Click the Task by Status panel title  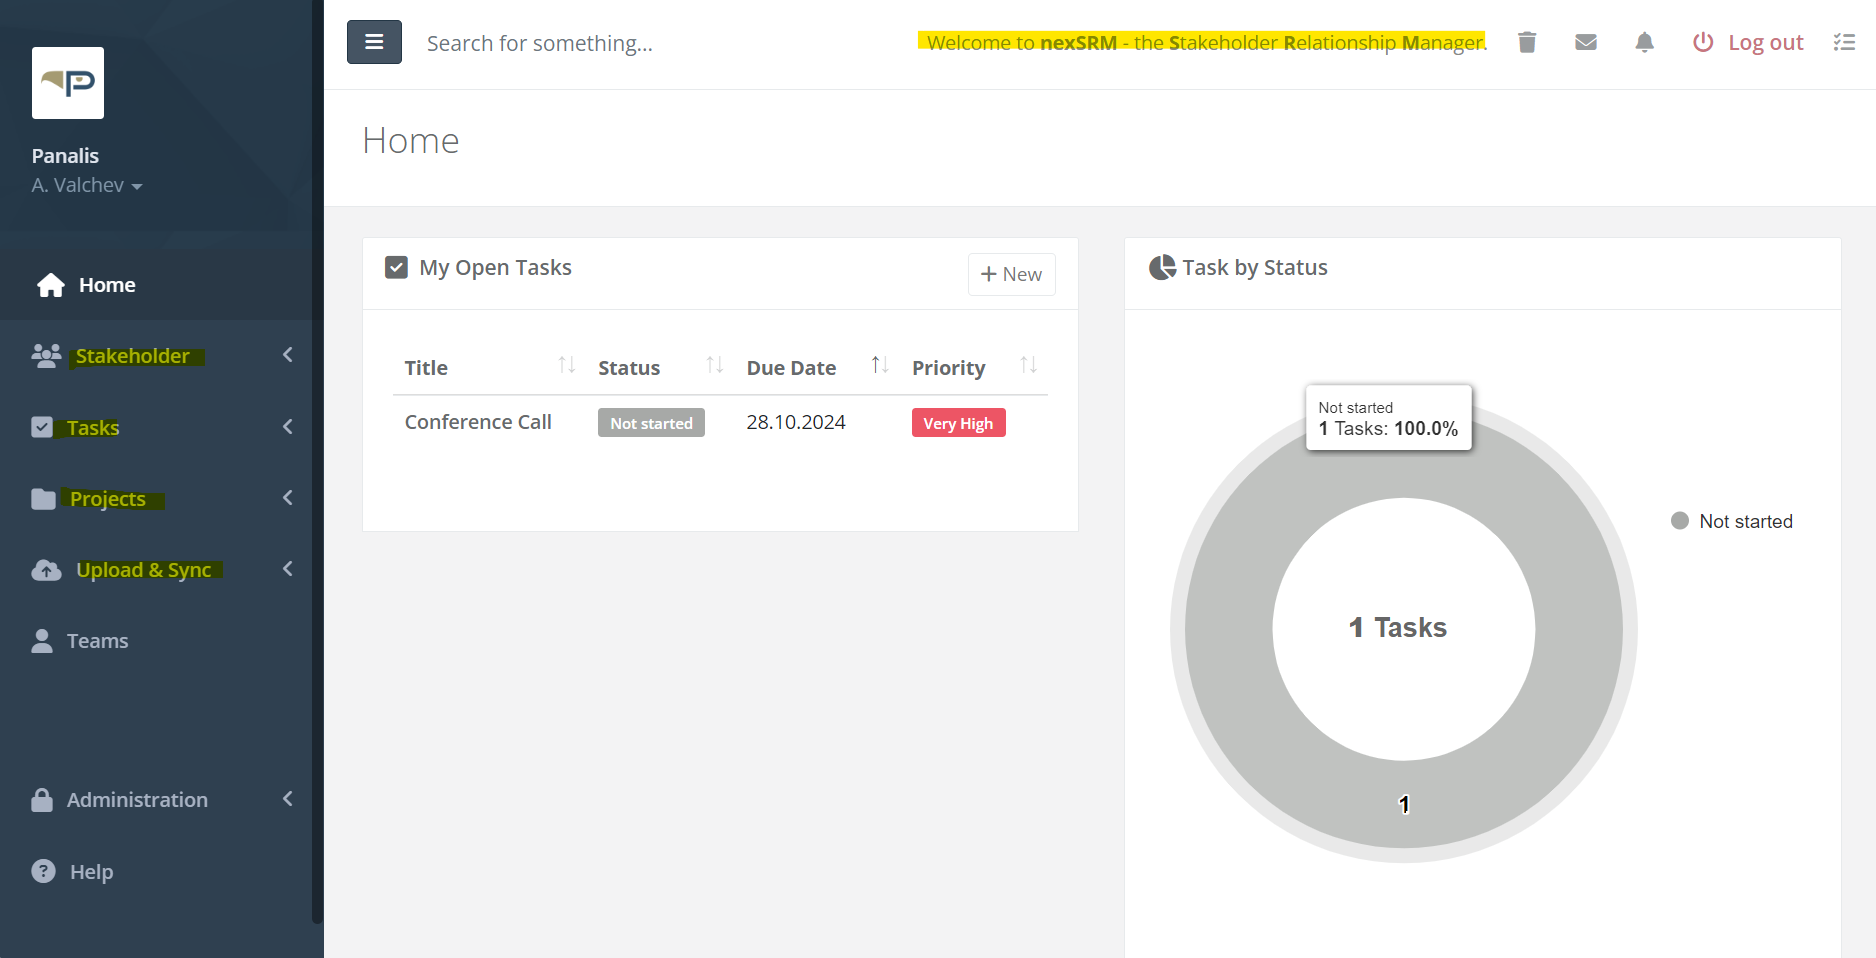click(x=1255, y=267)
